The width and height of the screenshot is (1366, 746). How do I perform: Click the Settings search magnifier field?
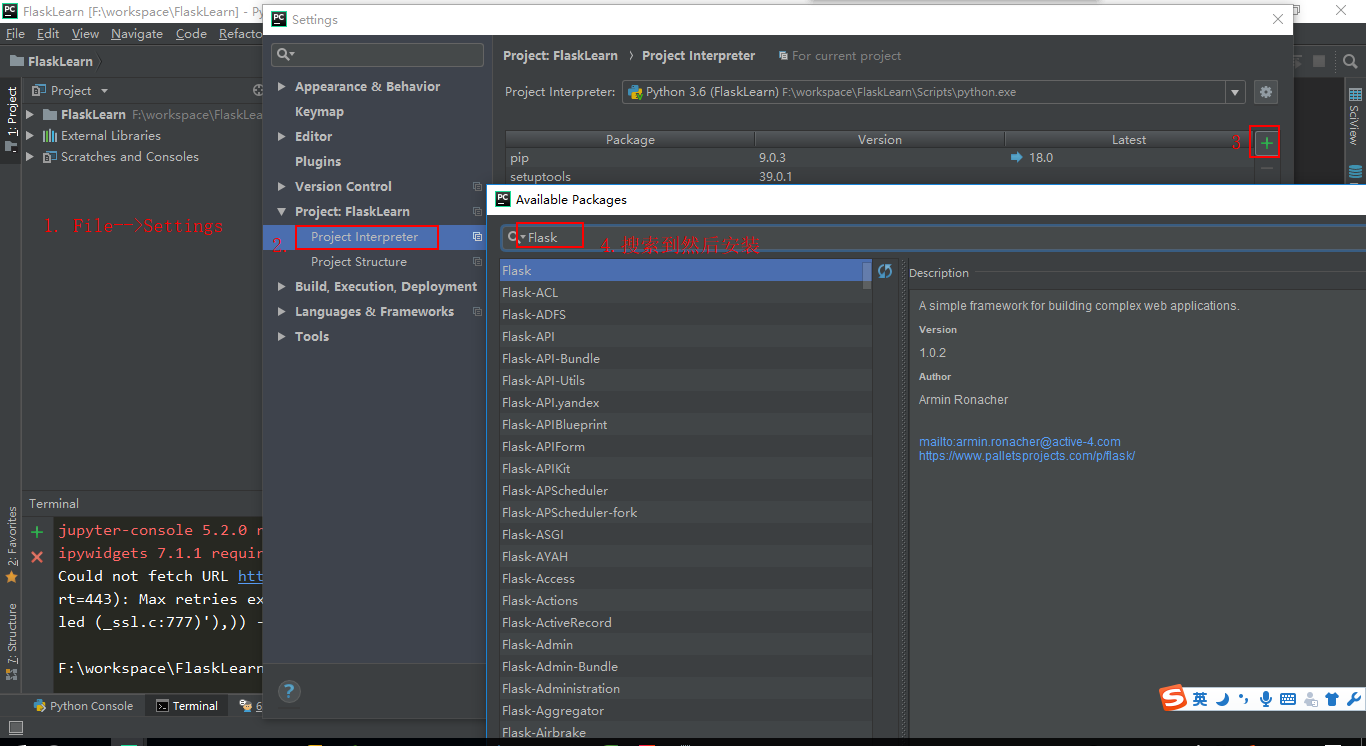(x=377, y=54)
